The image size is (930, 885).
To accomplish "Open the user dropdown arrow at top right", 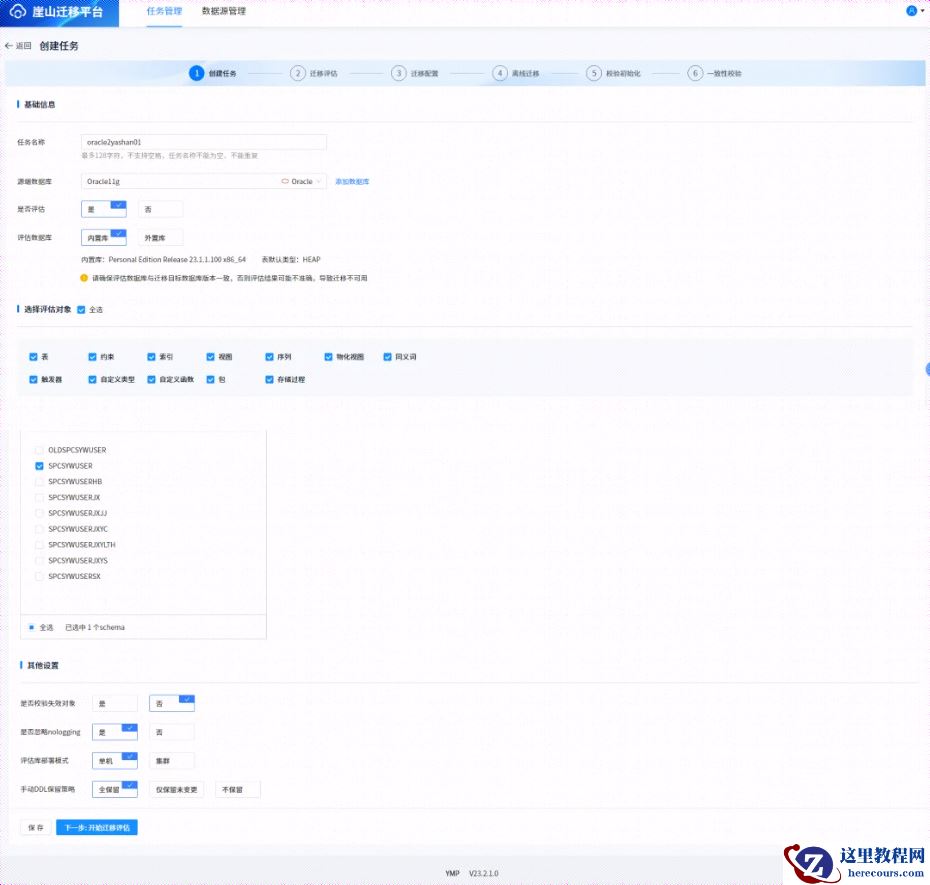I will [922, 12].
